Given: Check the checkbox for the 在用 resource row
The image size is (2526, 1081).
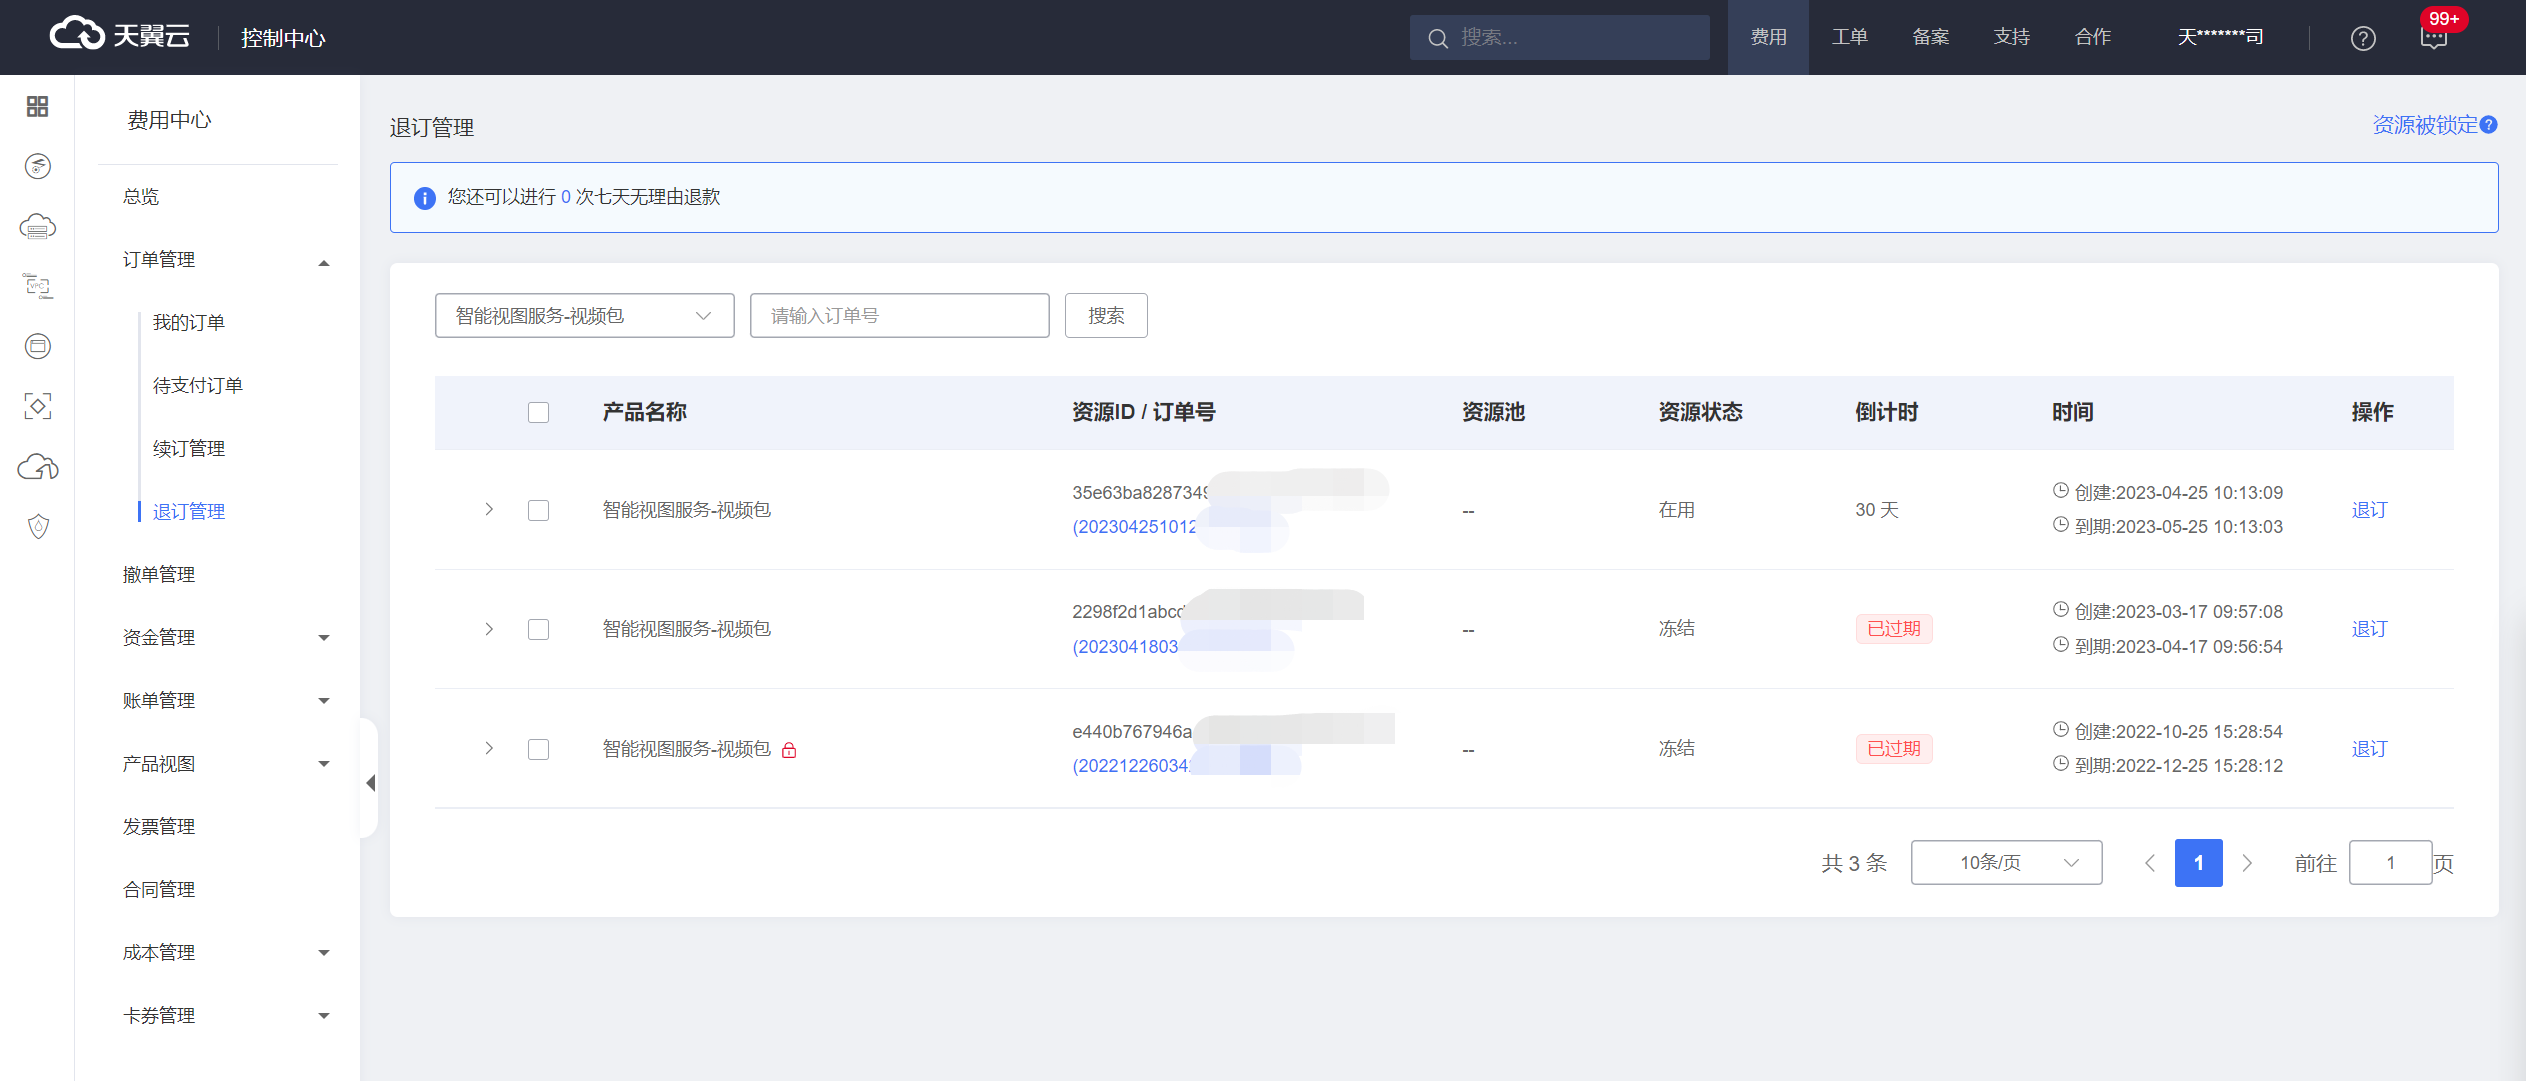Looking at the screenshot, I should point(538,510).
